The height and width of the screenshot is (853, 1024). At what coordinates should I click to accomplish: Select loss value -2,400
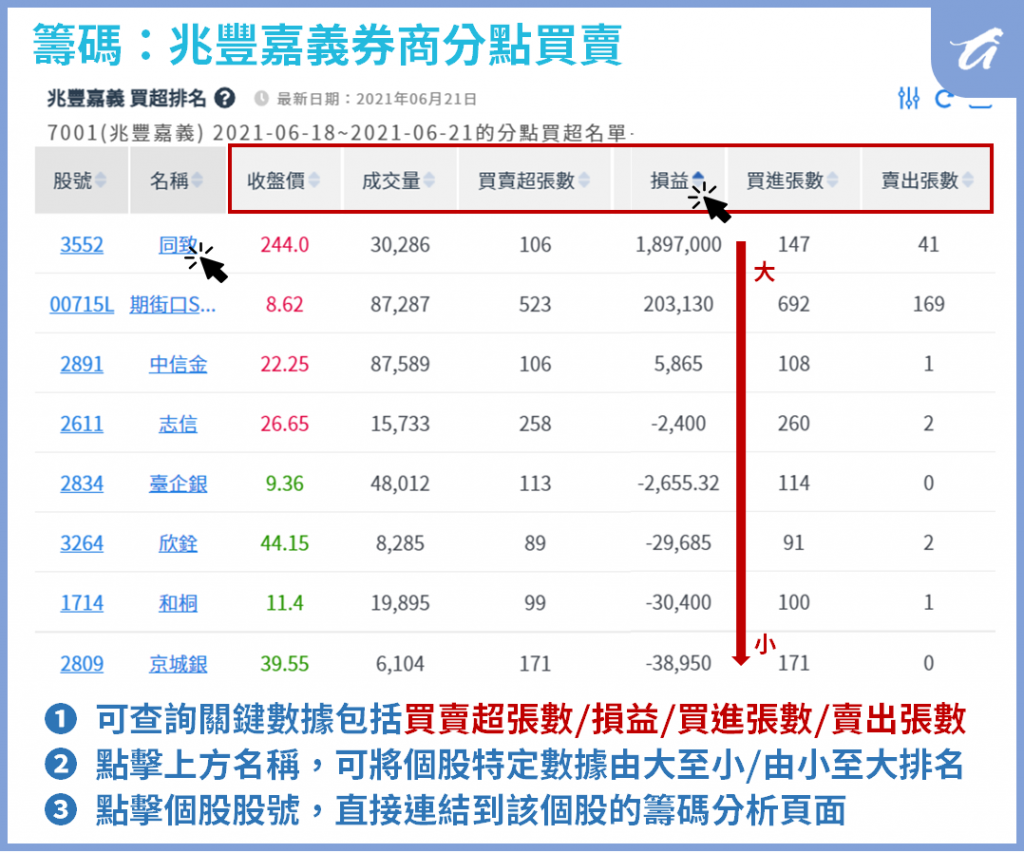(679, 424)
